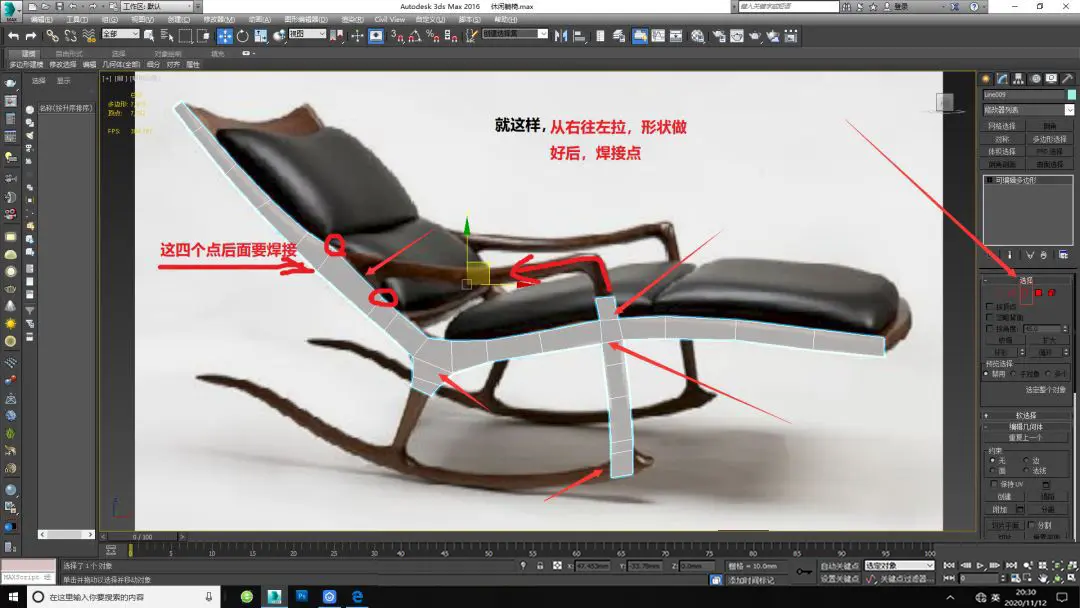Click the 自动关键点 Auto Key button
Screen dimensions: 1080x608
[x=839, y=566]
